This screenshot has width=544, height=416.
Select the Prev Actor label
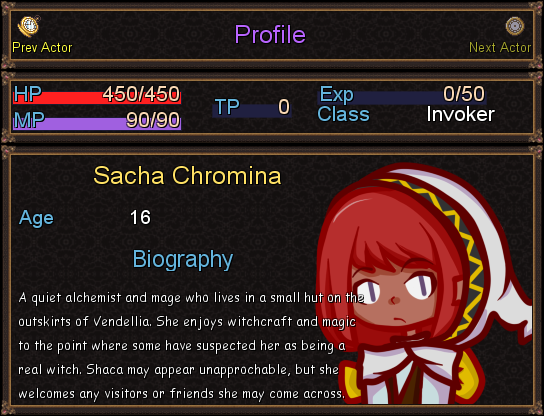pos(42,48)
